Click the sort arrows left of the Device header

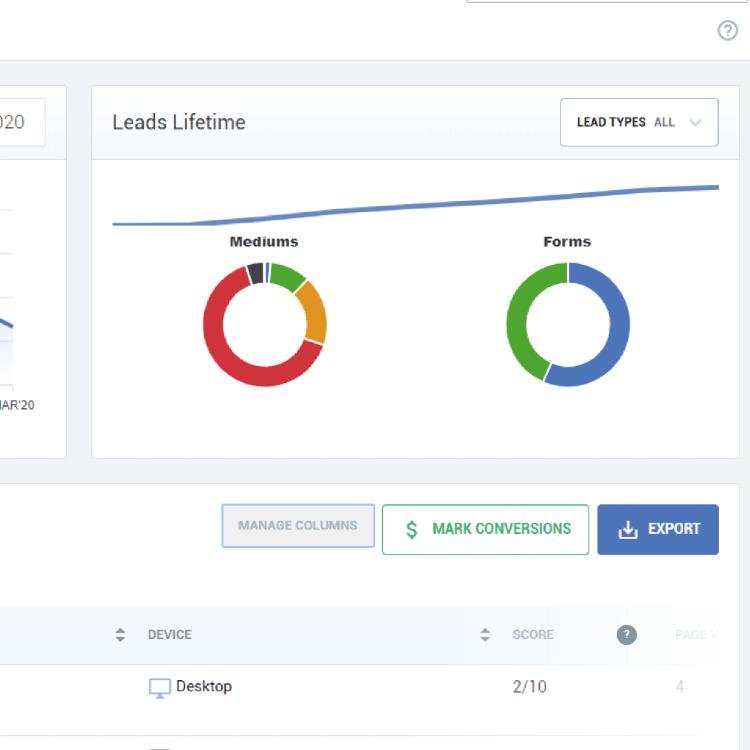121,635
